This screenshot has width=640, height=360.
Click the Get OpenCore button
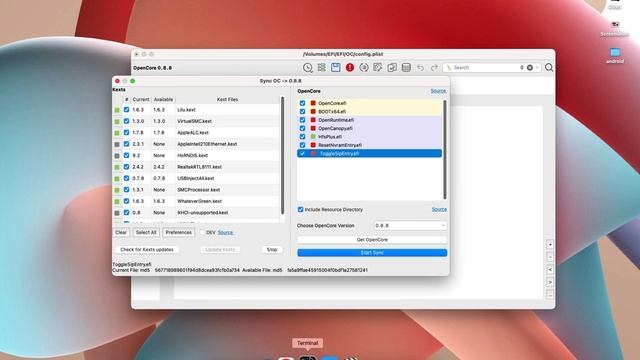[372, 240]
